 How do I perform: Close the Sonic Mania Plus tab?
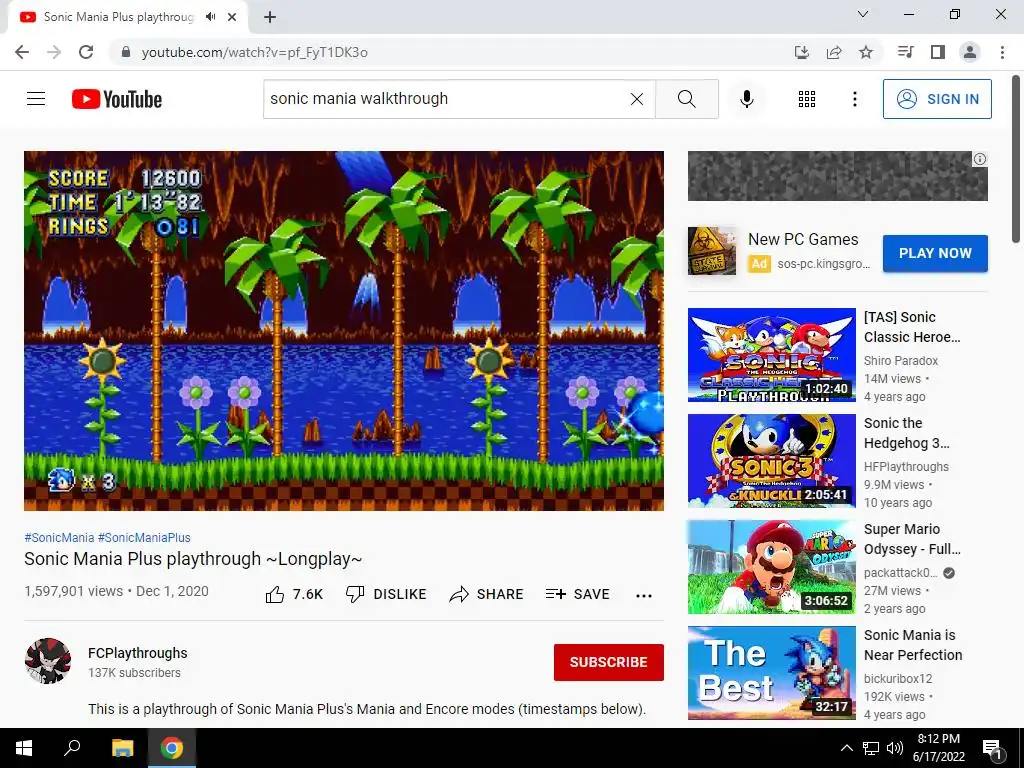pos(232,17)
